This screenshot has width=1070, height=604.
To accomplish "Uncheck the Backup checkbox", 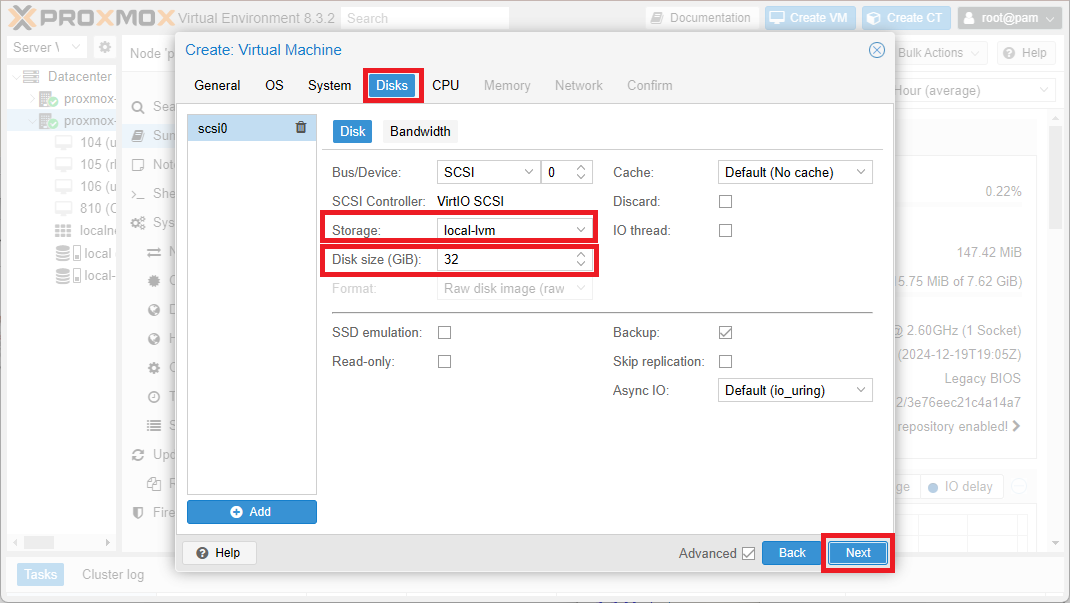I will click(x=725, y=332).
